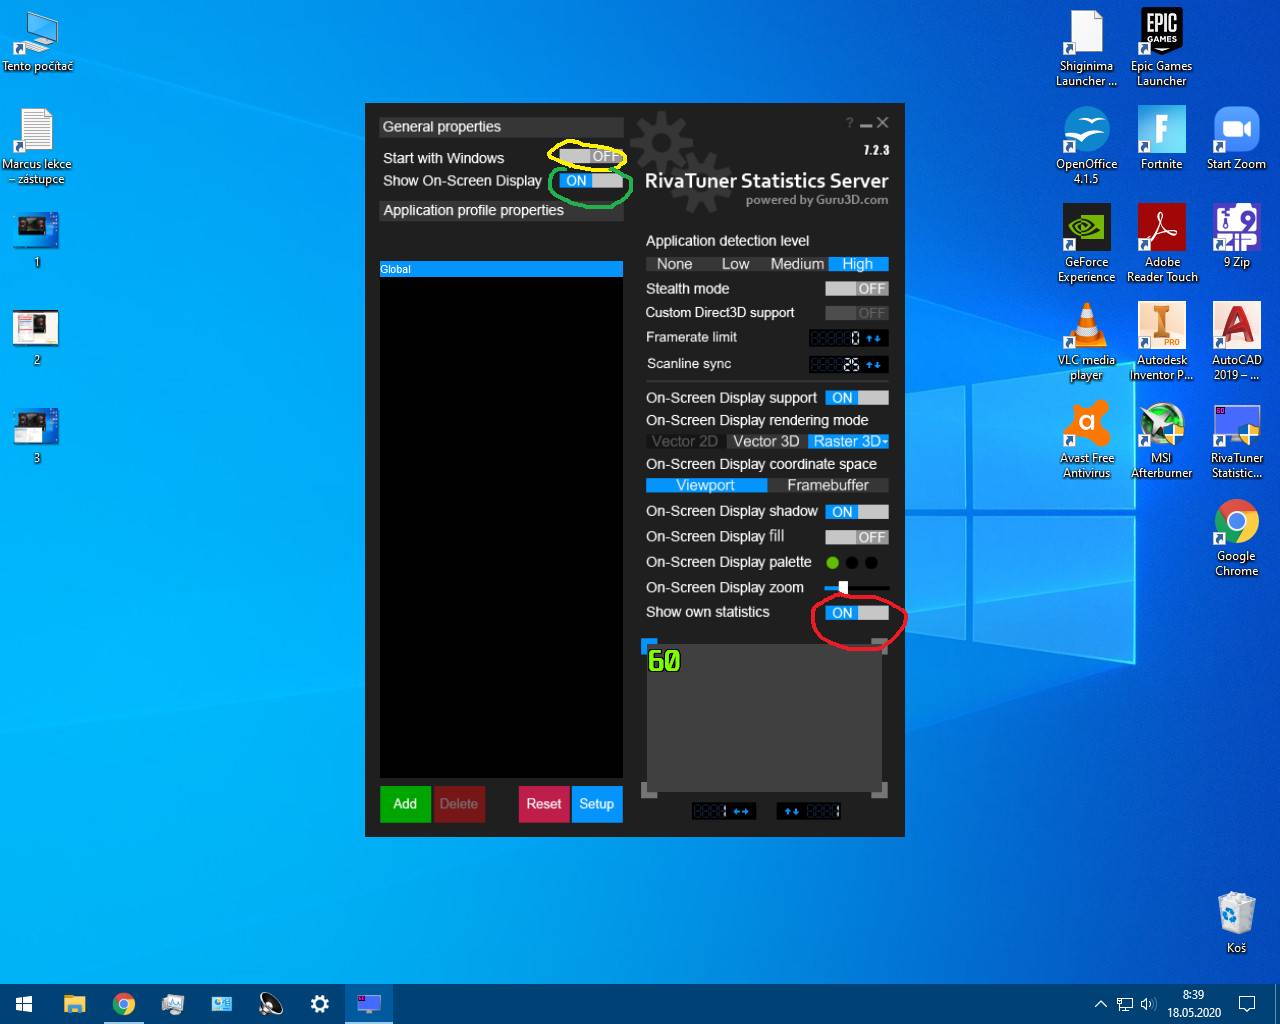
Task: Open volume control in system tray
Action: pos(1147,1004)
